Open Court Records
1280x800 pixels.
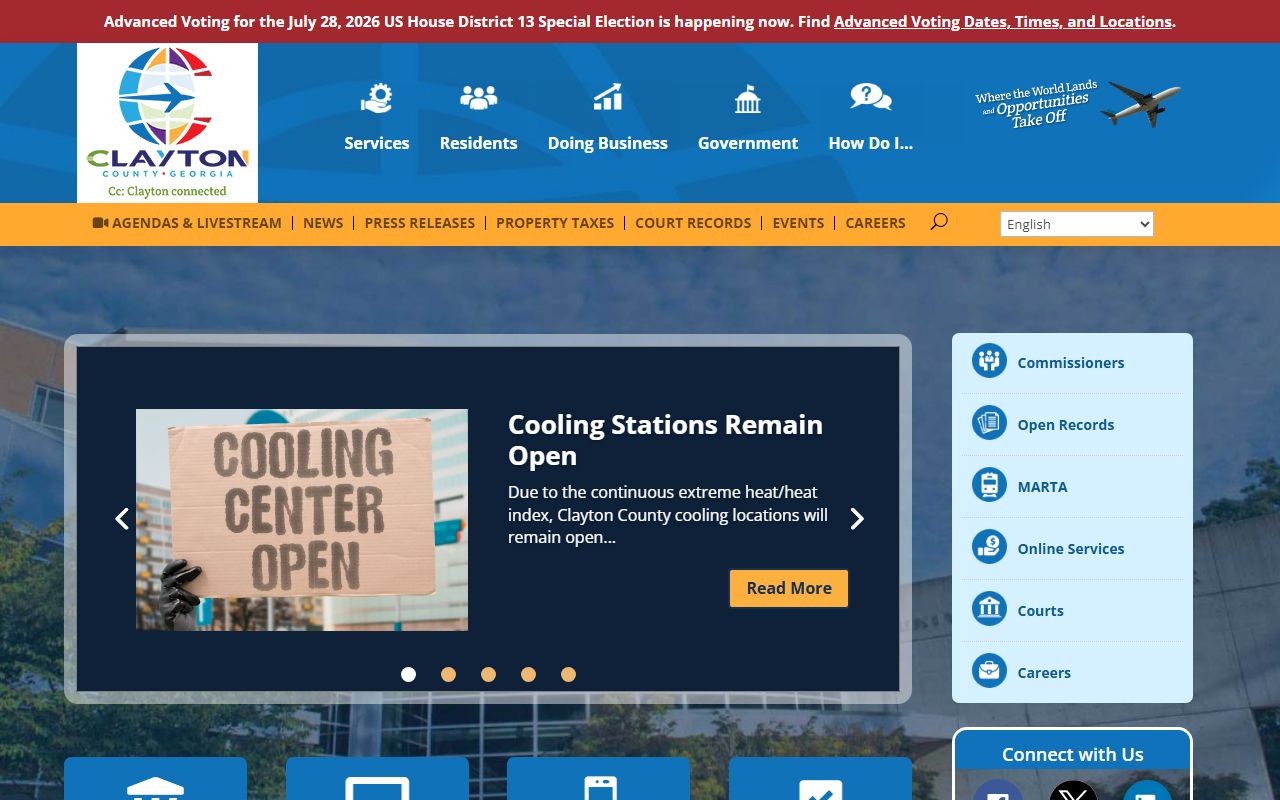[693, 223]
